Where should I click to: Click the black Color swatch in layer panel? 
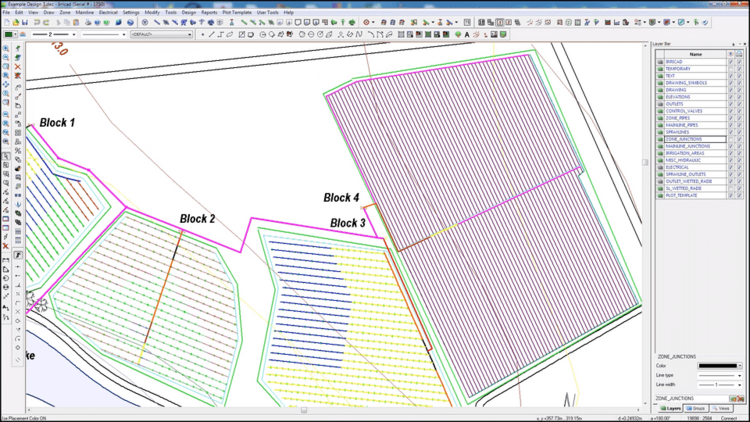pos(717,366)
